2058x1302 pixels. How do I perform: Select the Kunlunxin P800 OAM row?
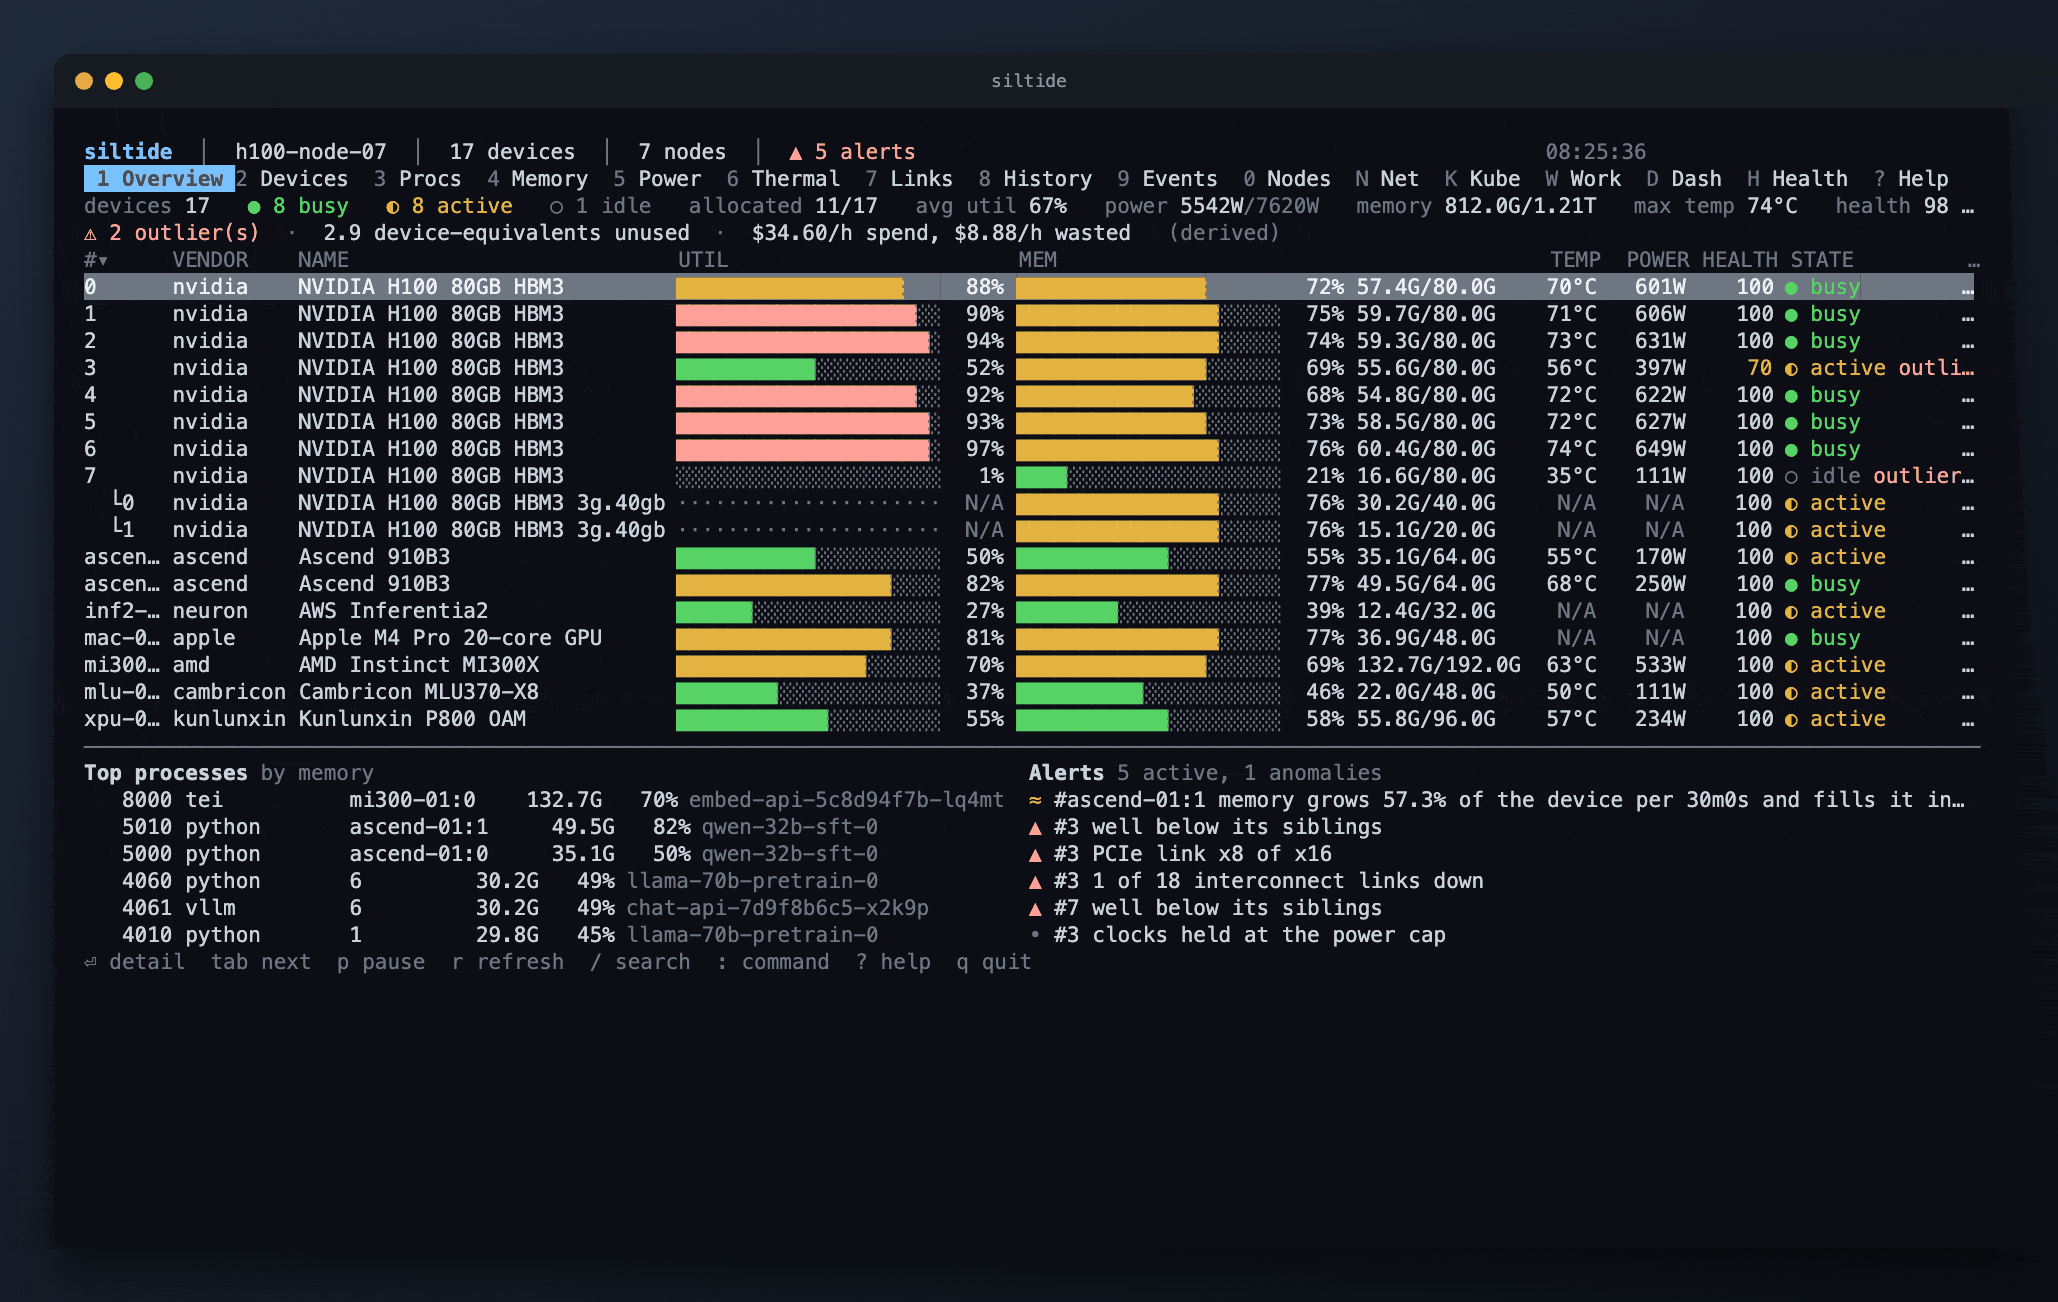pyautogui.click(x=1029, y=719)
